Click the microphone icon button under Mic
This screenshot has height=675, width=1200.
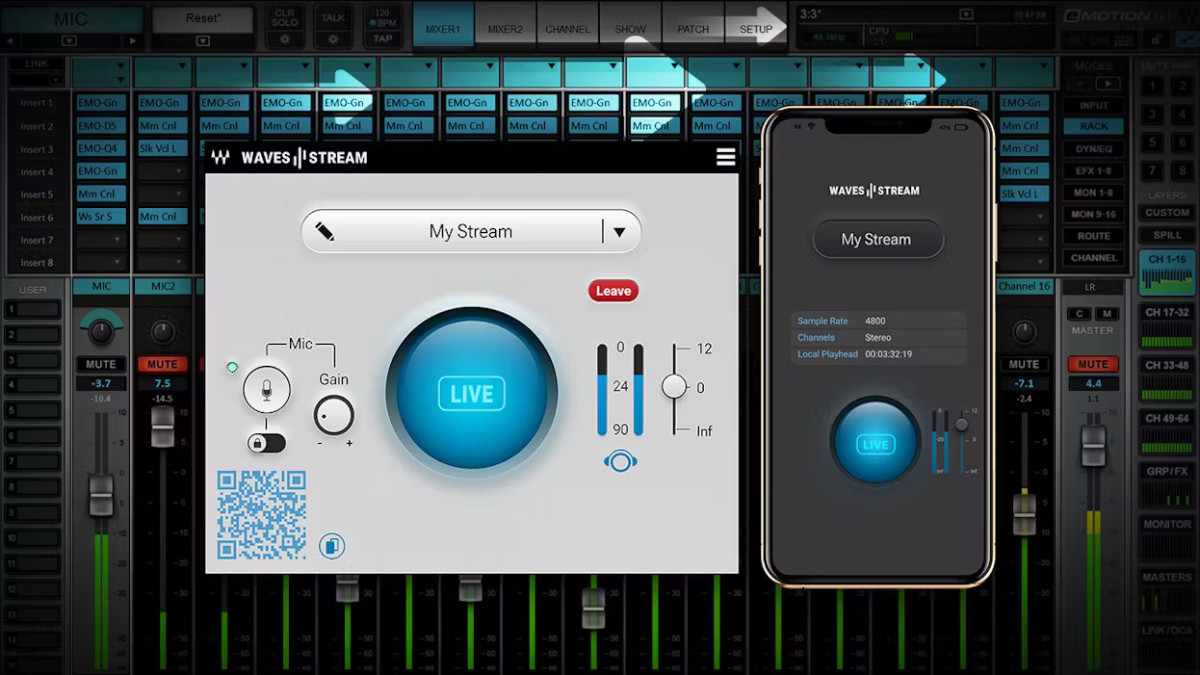point(267,391)
